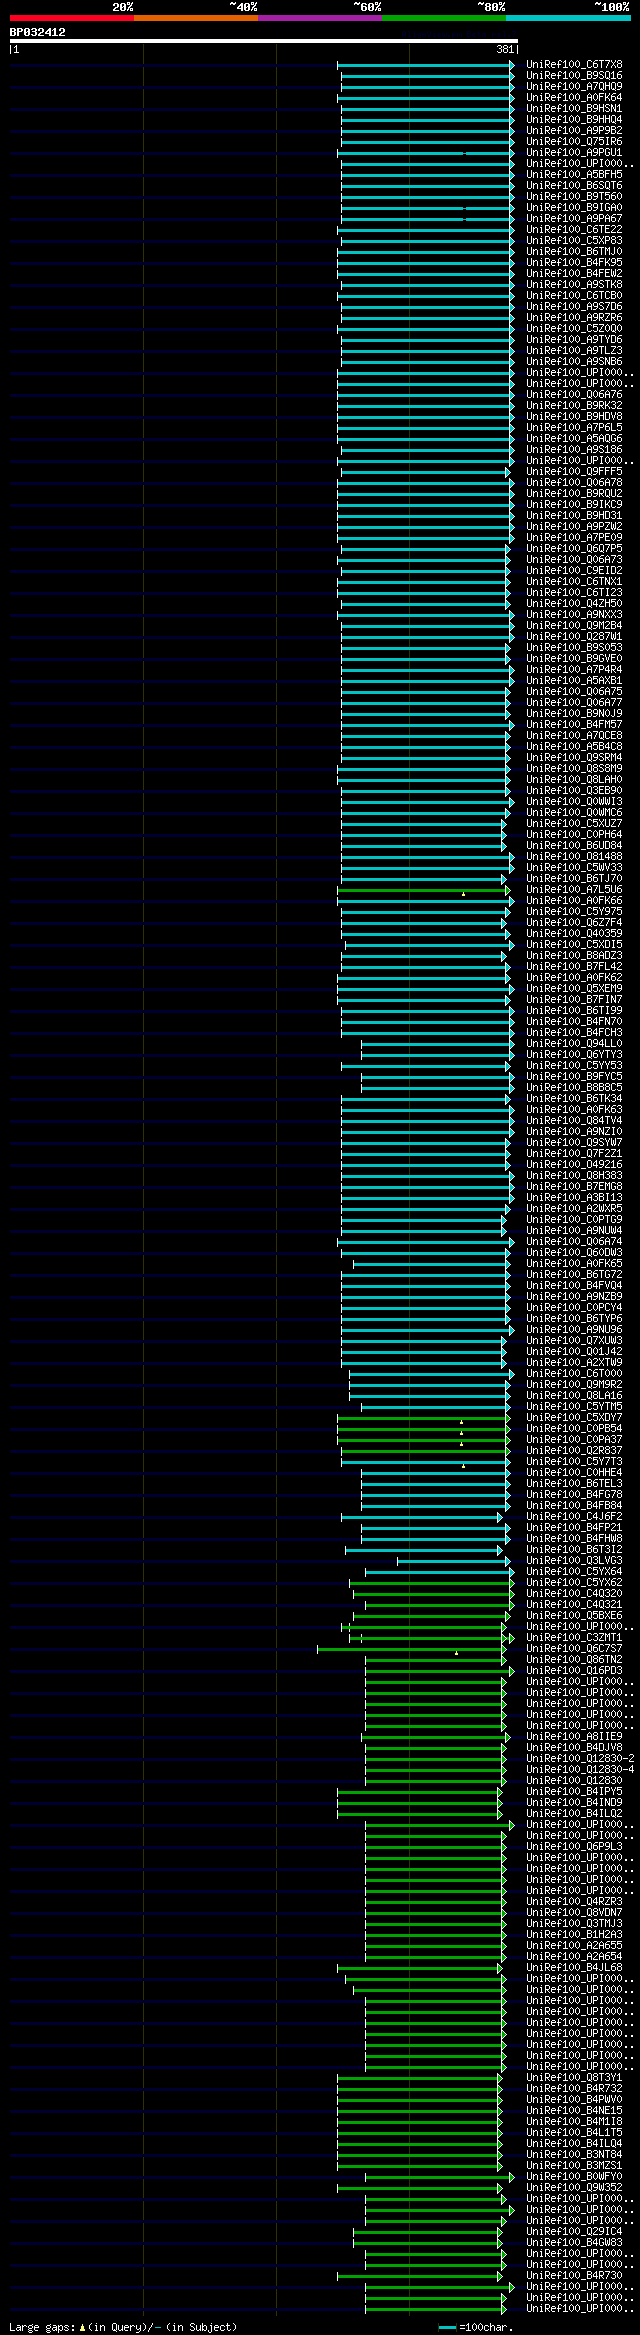The width and height of the screenshot is (640, 2335).
Task: Select label UniRef100_C4J6F2
Action: pos(574,1516)
